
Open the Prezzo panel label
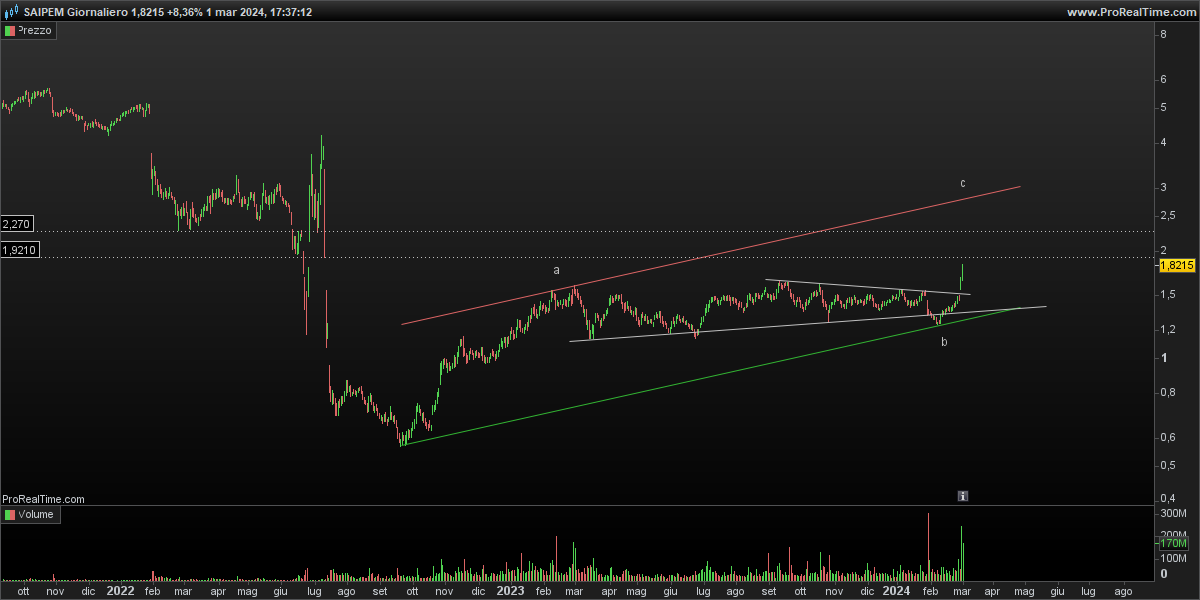point(36,31)
